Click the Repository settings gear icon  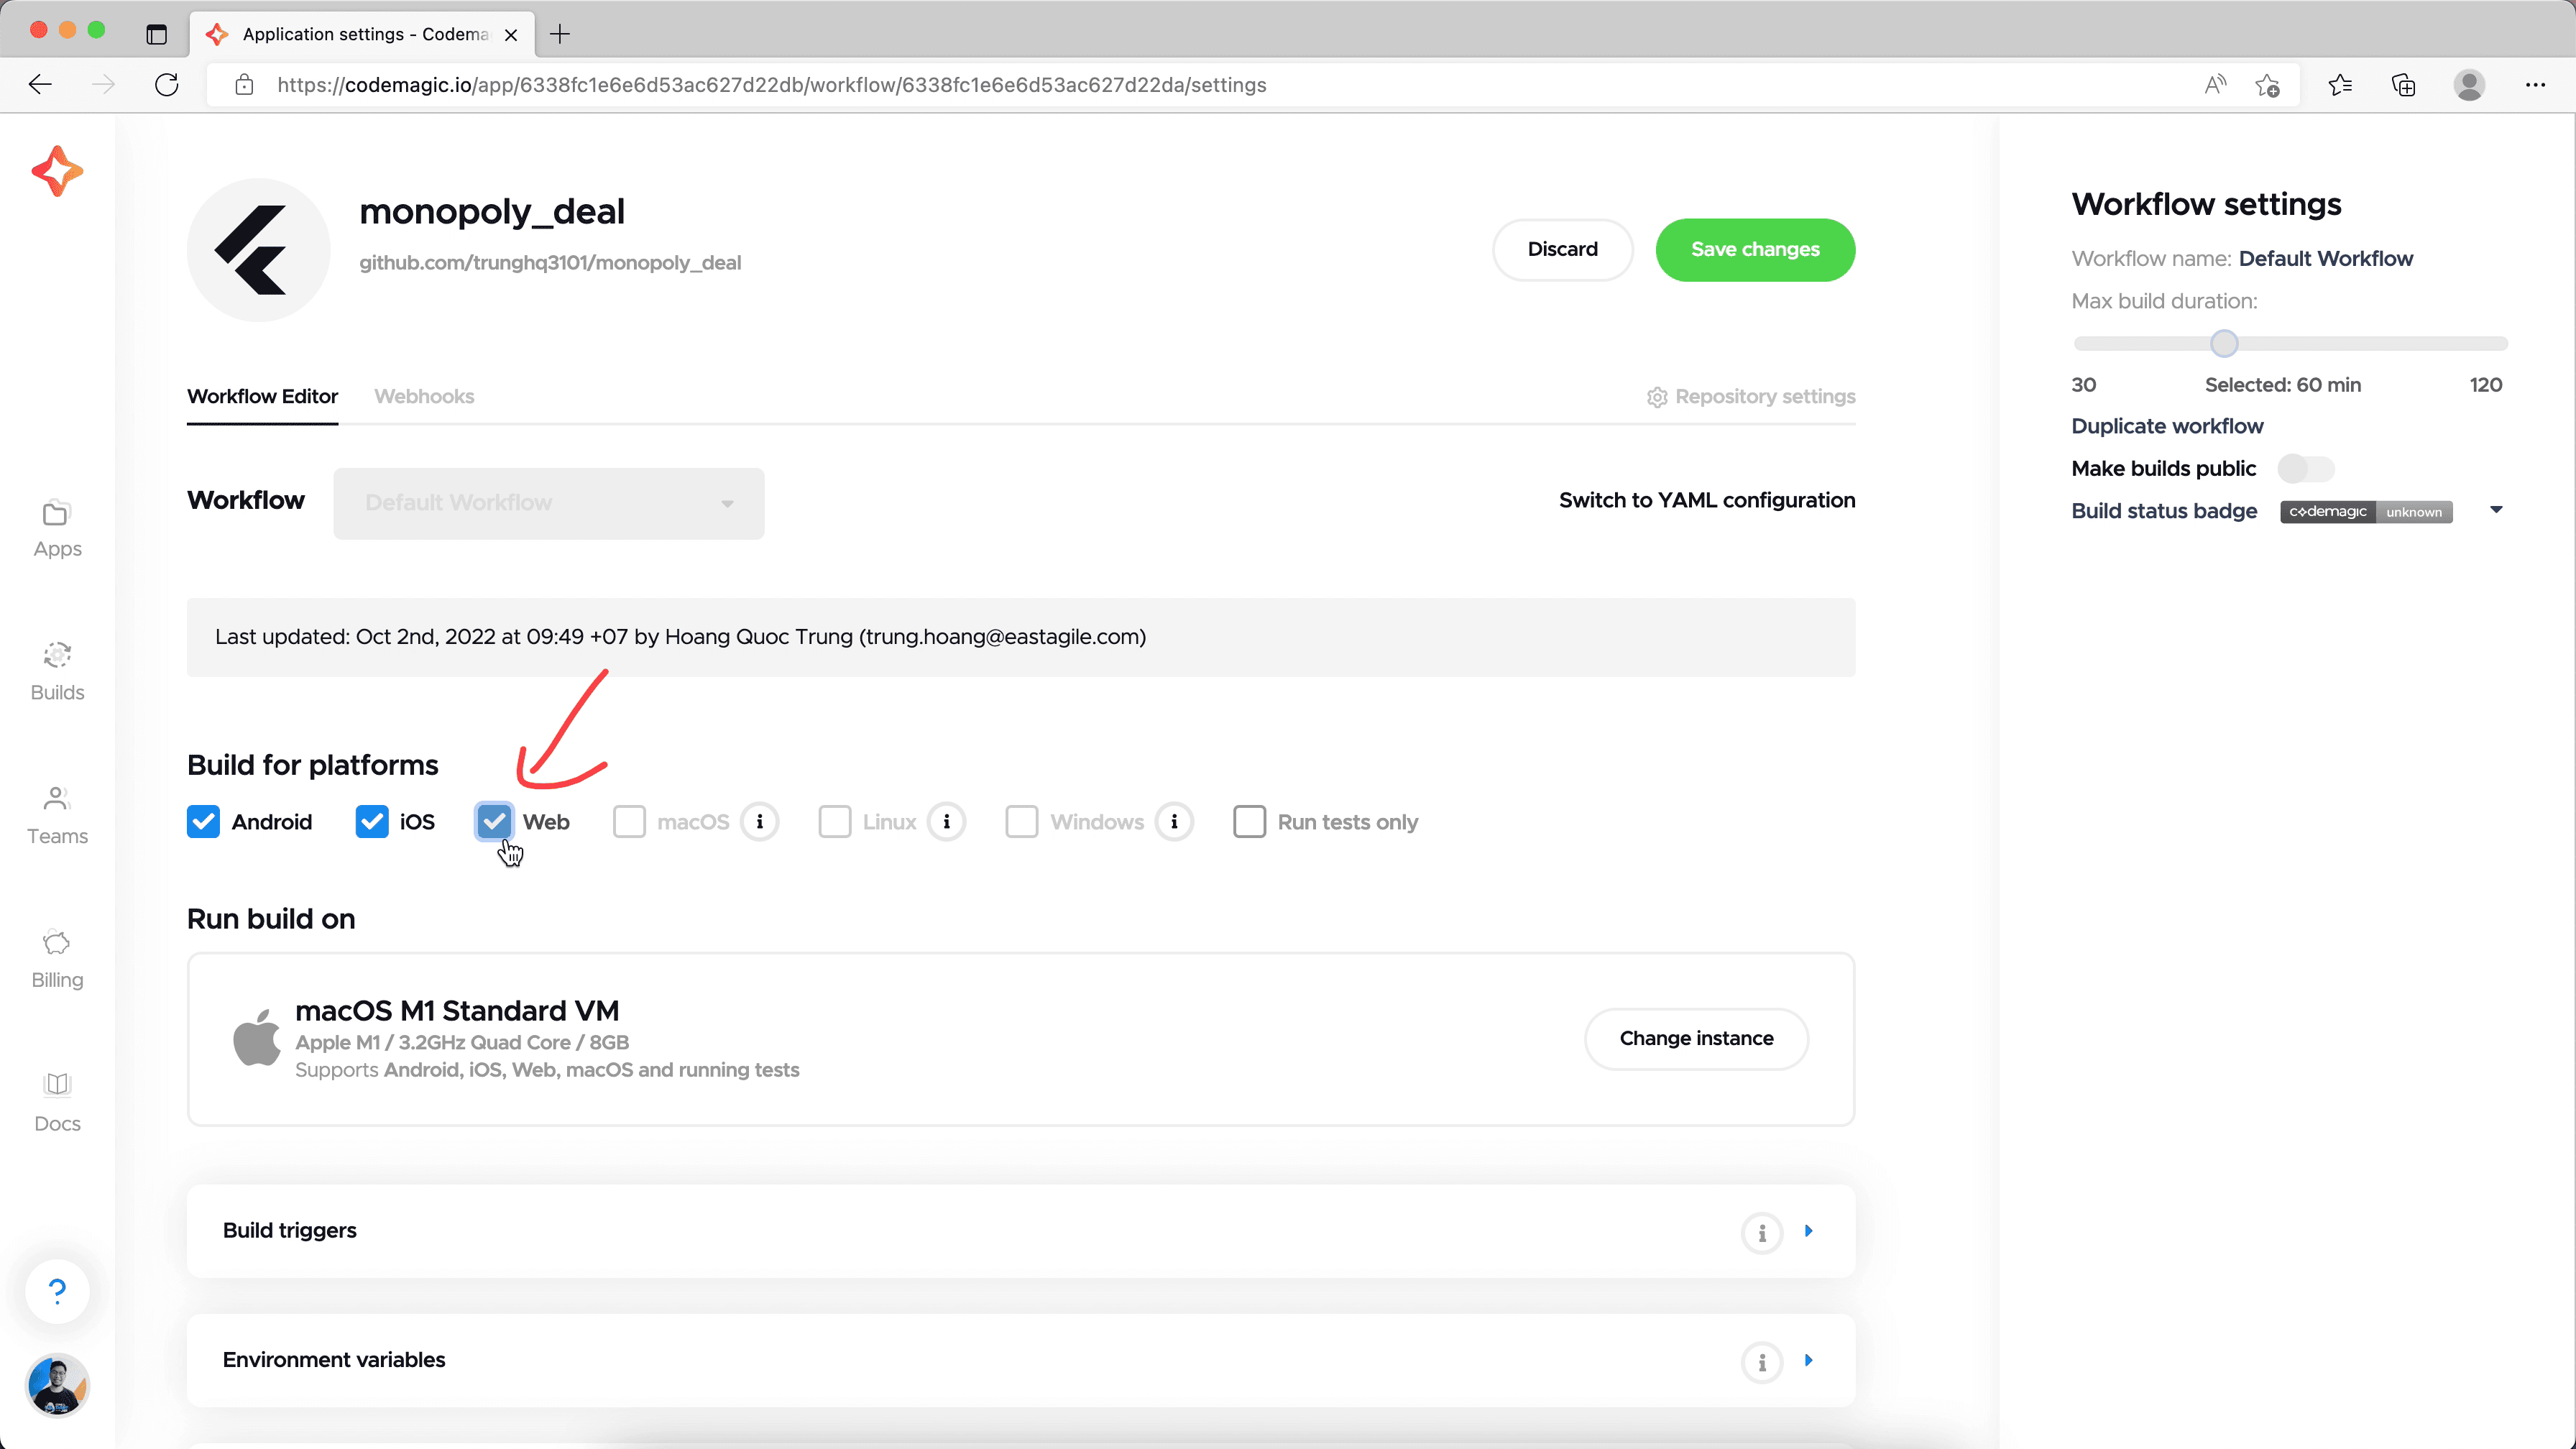(x=1657, y=397)
